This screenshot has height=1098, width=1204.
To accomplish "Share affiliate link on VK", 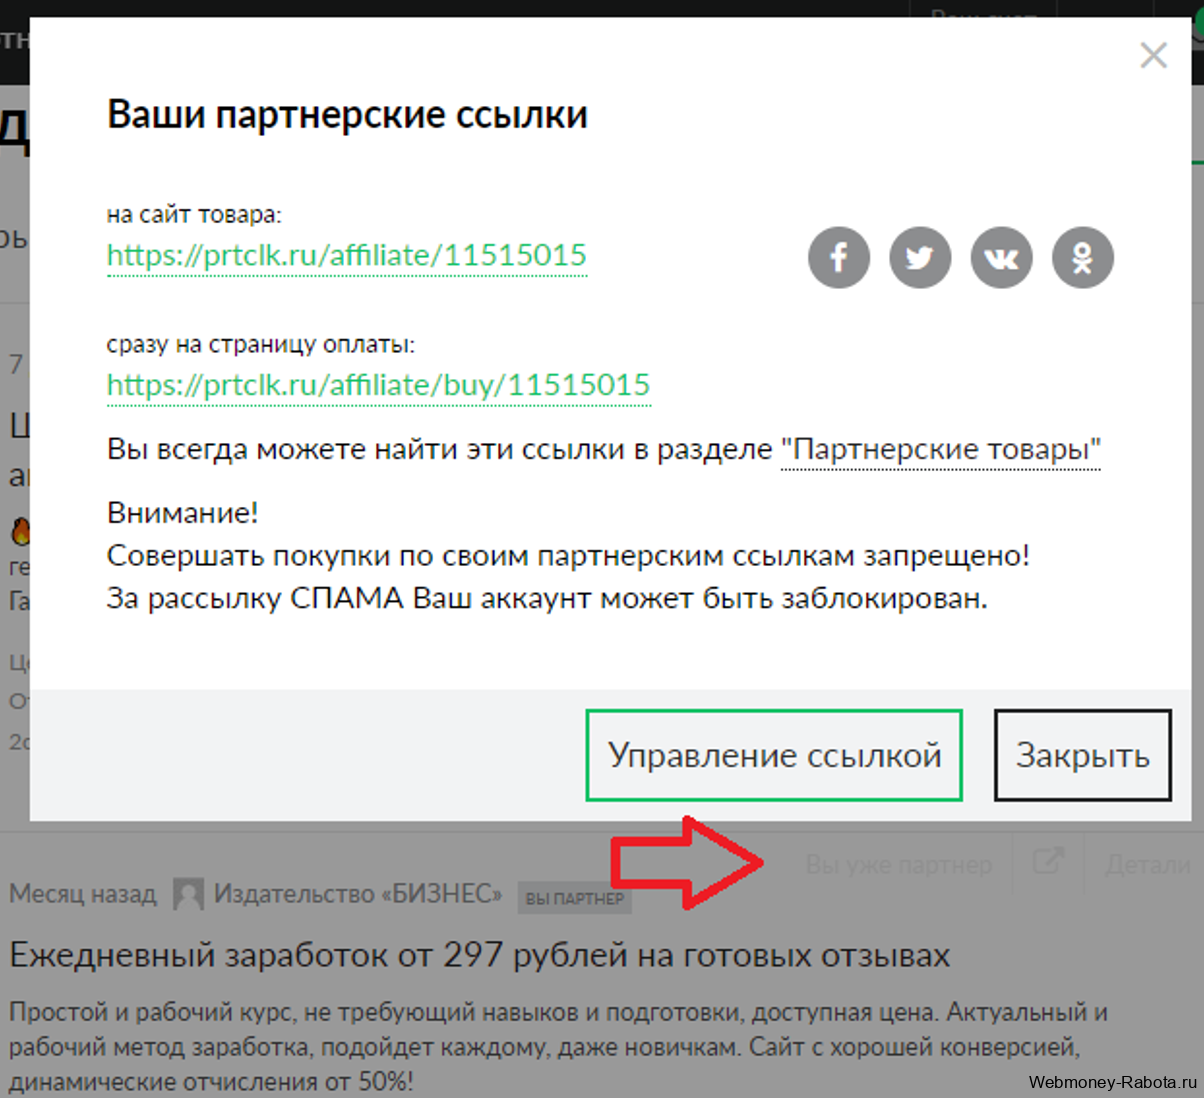I will pos(1001,257).
